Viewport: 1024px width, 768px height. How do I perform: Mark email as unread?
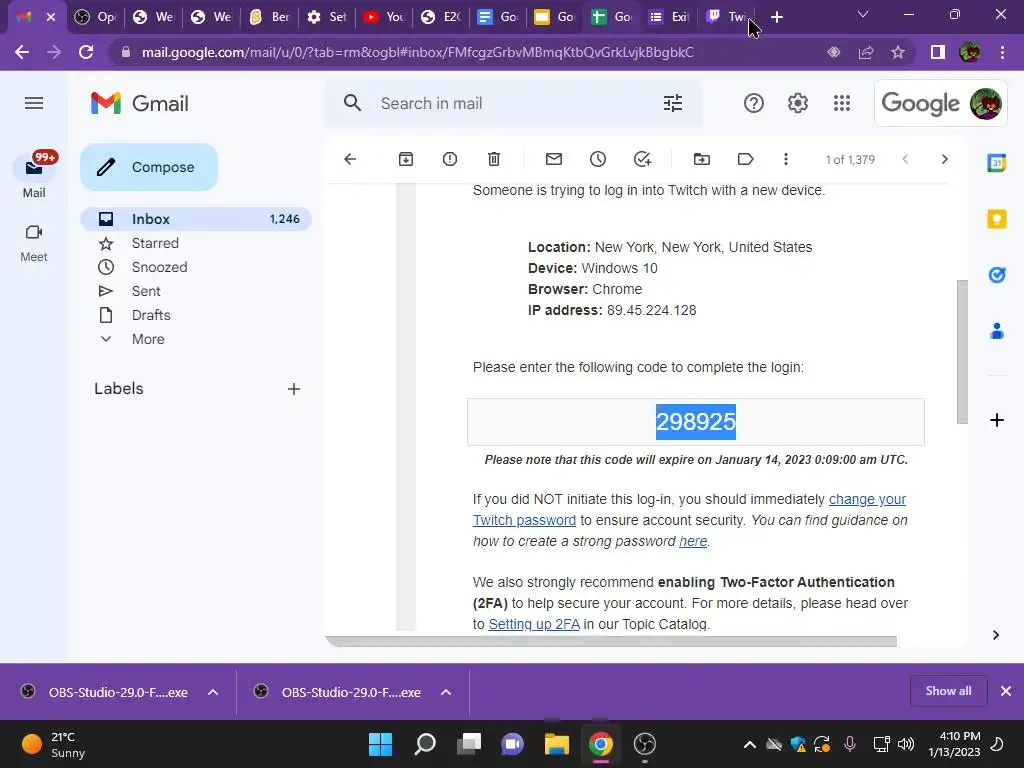click(x=554, y=159)
